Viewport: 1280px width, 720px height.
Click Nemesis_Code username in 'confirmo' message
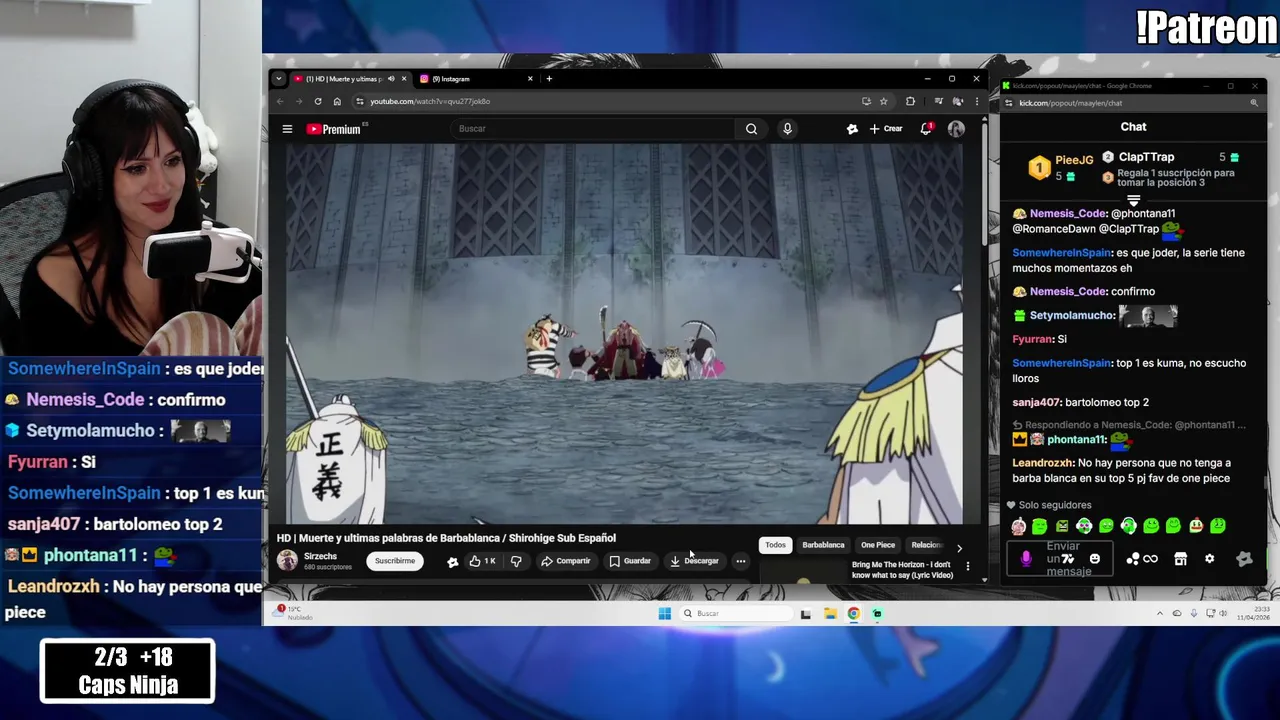coord(1068,291)
